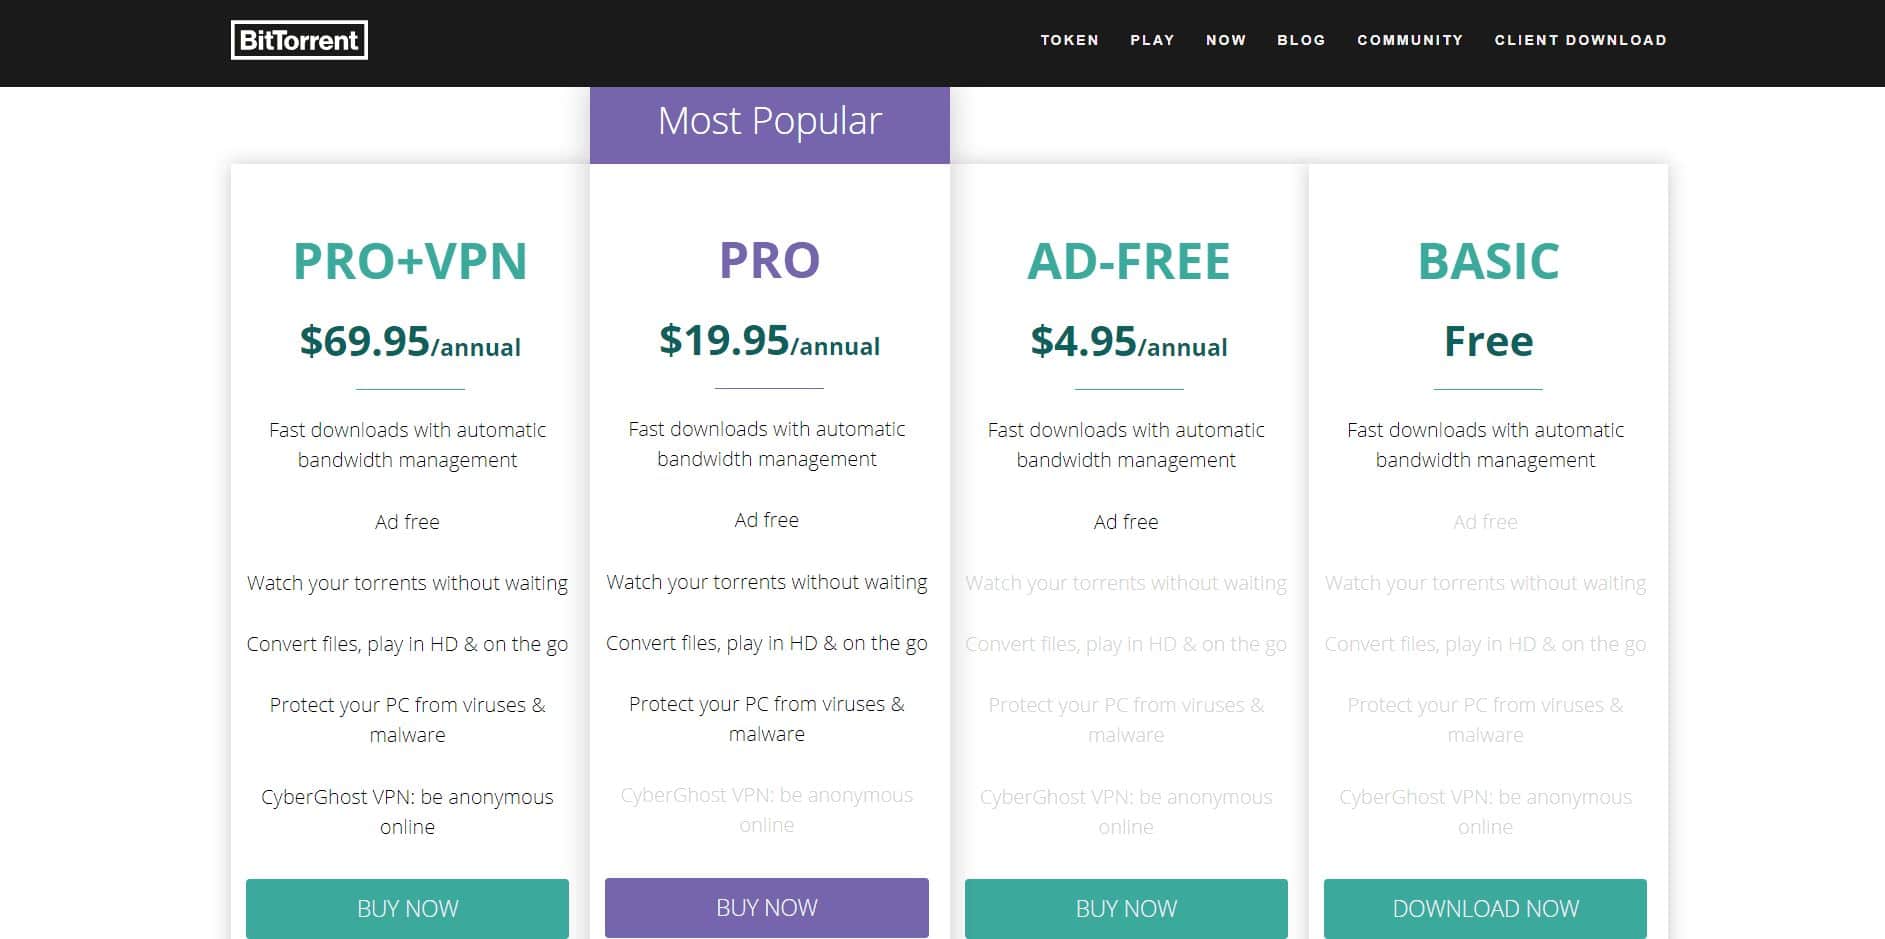Click the BASIC plan heading

tap(1488, 261)
